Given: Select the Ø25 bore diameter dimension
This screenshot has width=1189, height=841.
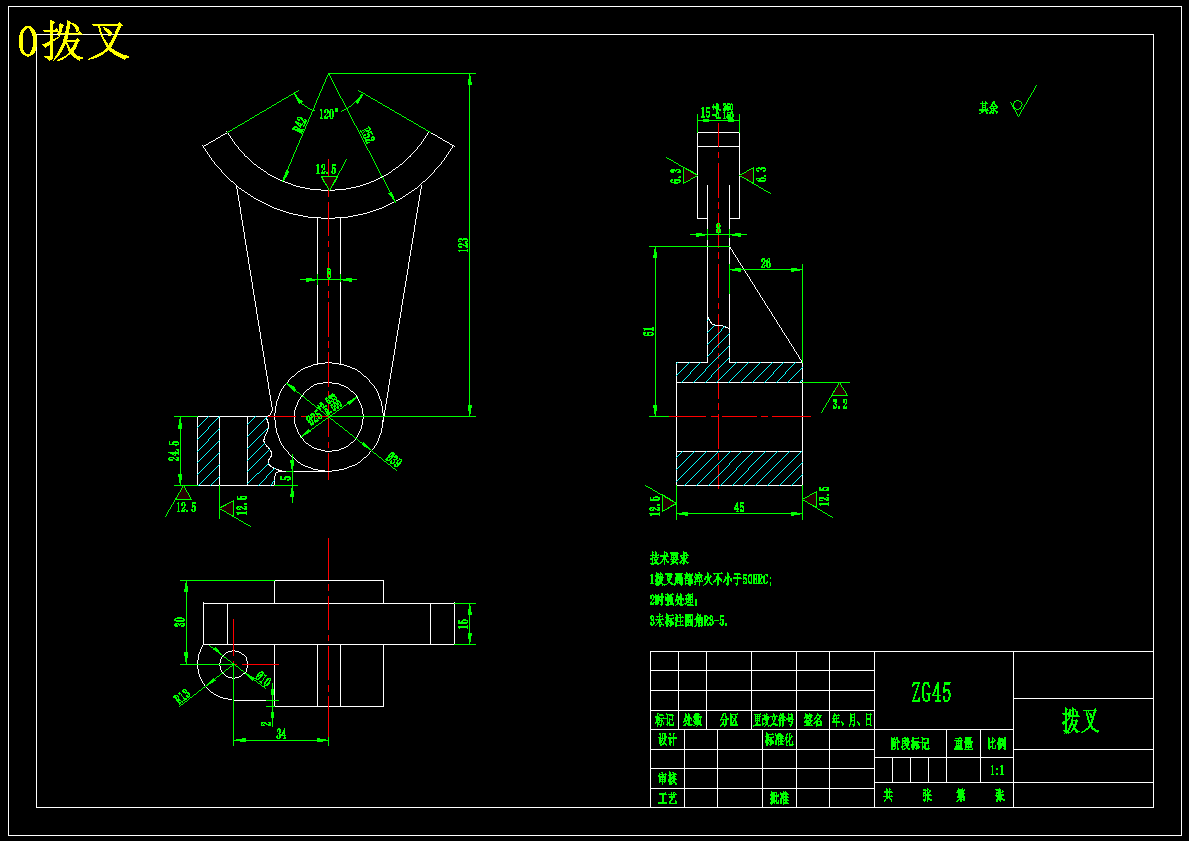Looking at the screenshot, I should (x=324, y=410).
